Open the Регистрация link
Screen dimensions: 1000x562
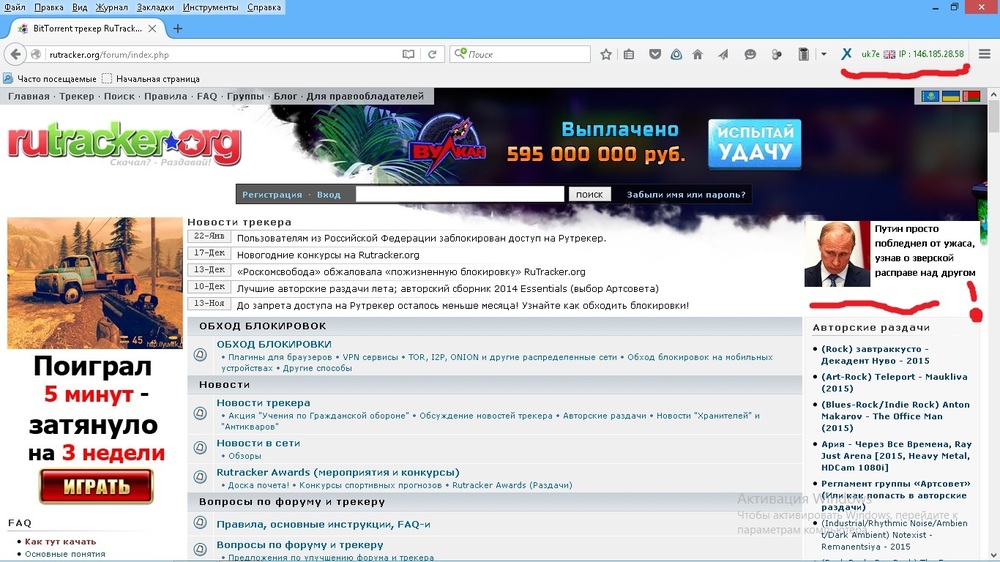point(272,195)
